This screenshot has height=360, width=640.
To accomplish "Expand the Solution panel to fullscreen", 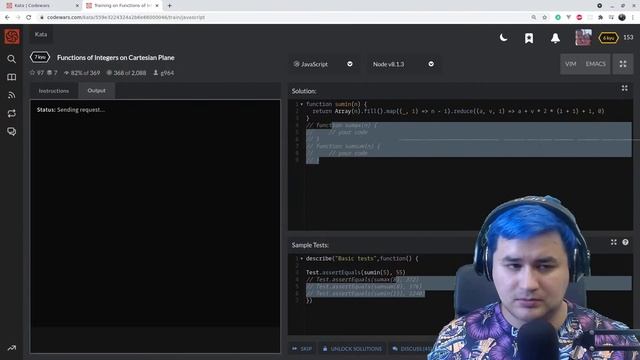I will click(624, 88).
